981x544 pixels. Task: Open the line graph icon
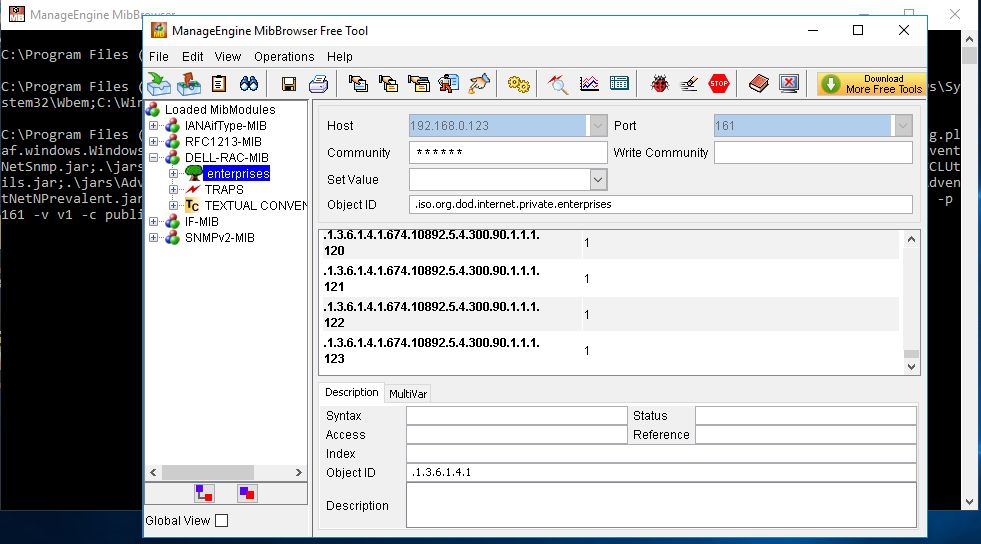tap(589, 83)
